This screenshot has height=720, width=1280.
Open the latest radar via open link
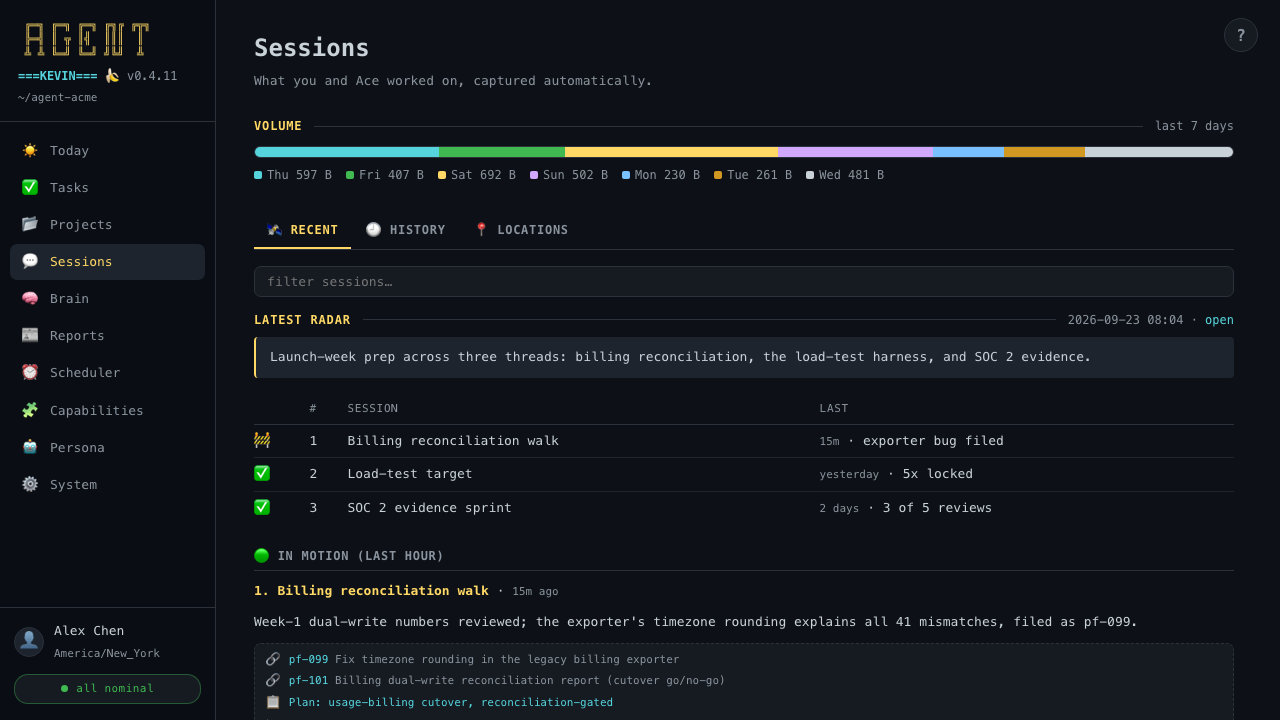coord(1219,320)
